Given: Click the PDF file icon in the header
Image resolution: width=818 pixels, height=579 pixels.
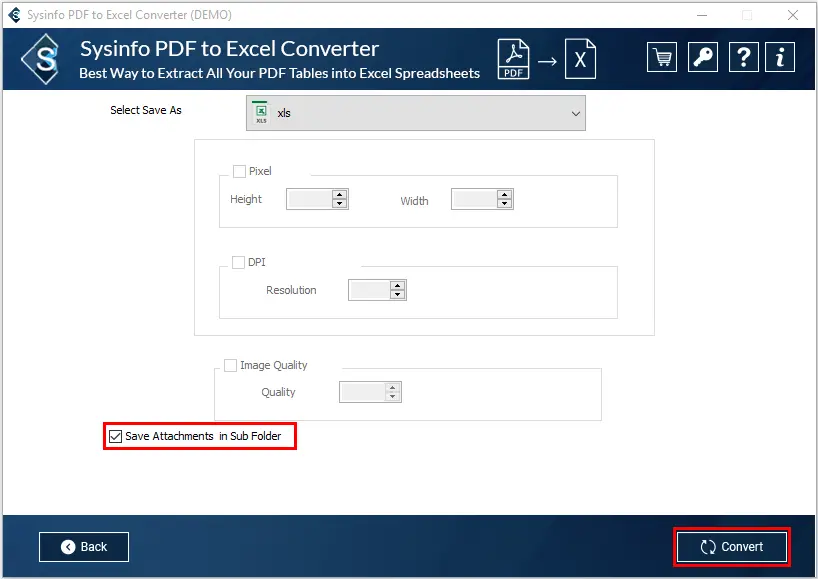Looking at the screenshot, I should point(513,58).
